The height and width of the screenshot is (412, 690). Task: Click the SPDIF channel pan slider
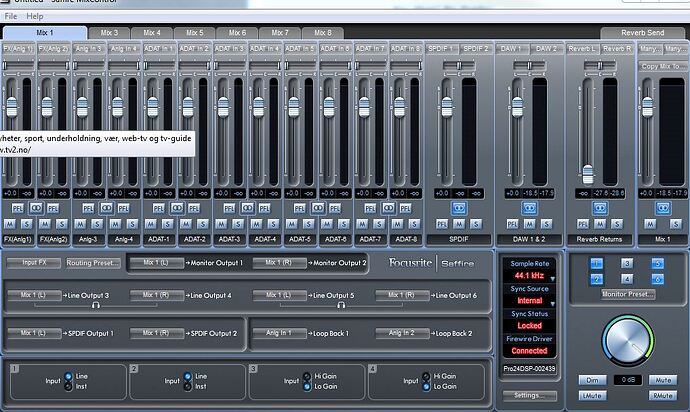click(459, 66)
